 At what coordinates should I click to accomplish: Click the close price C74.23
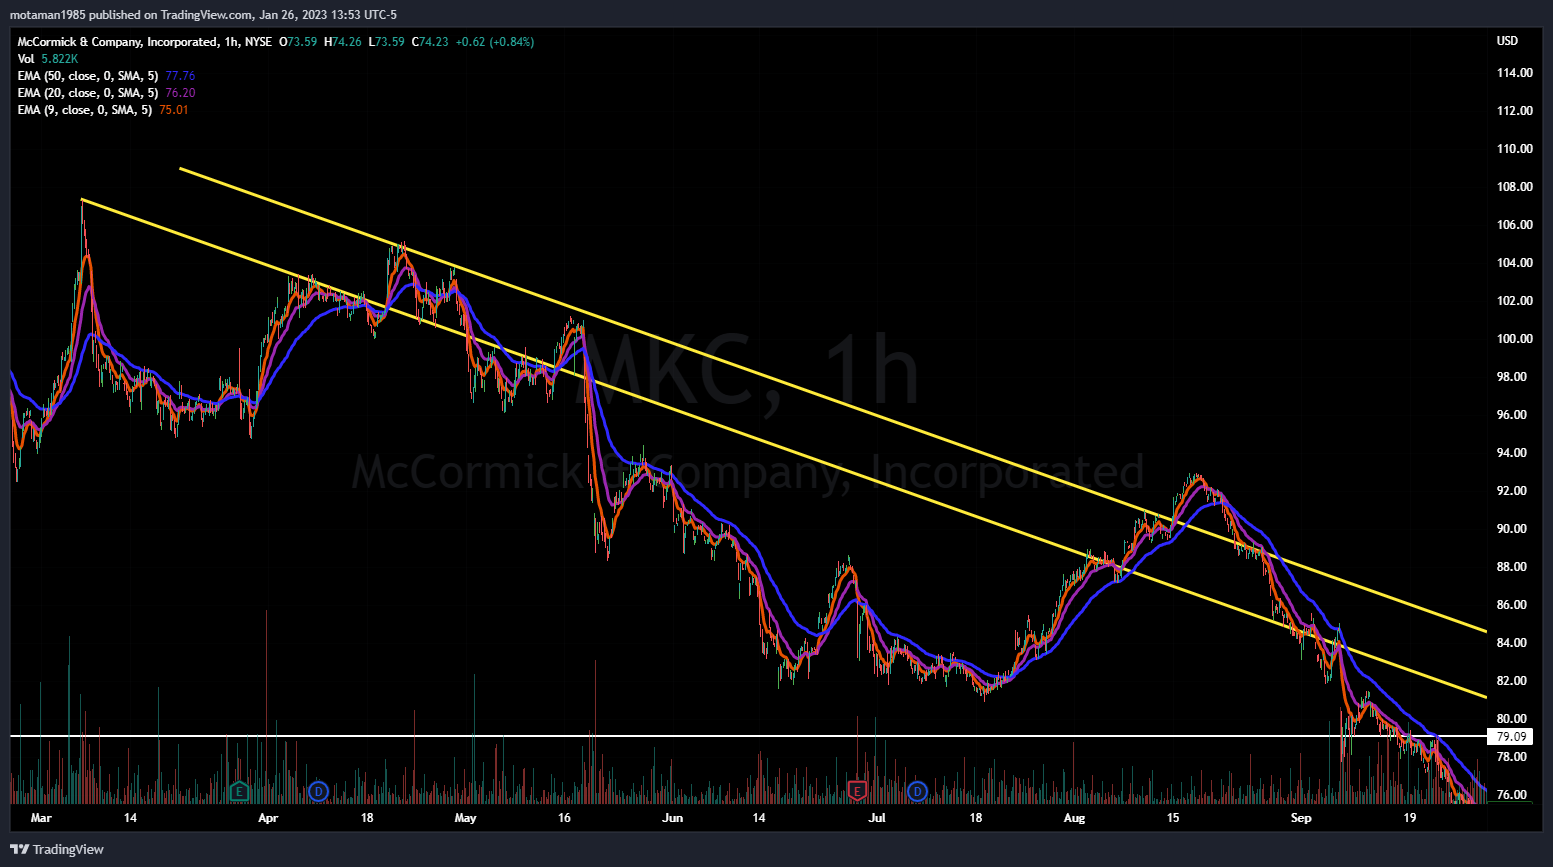(430, 42)
